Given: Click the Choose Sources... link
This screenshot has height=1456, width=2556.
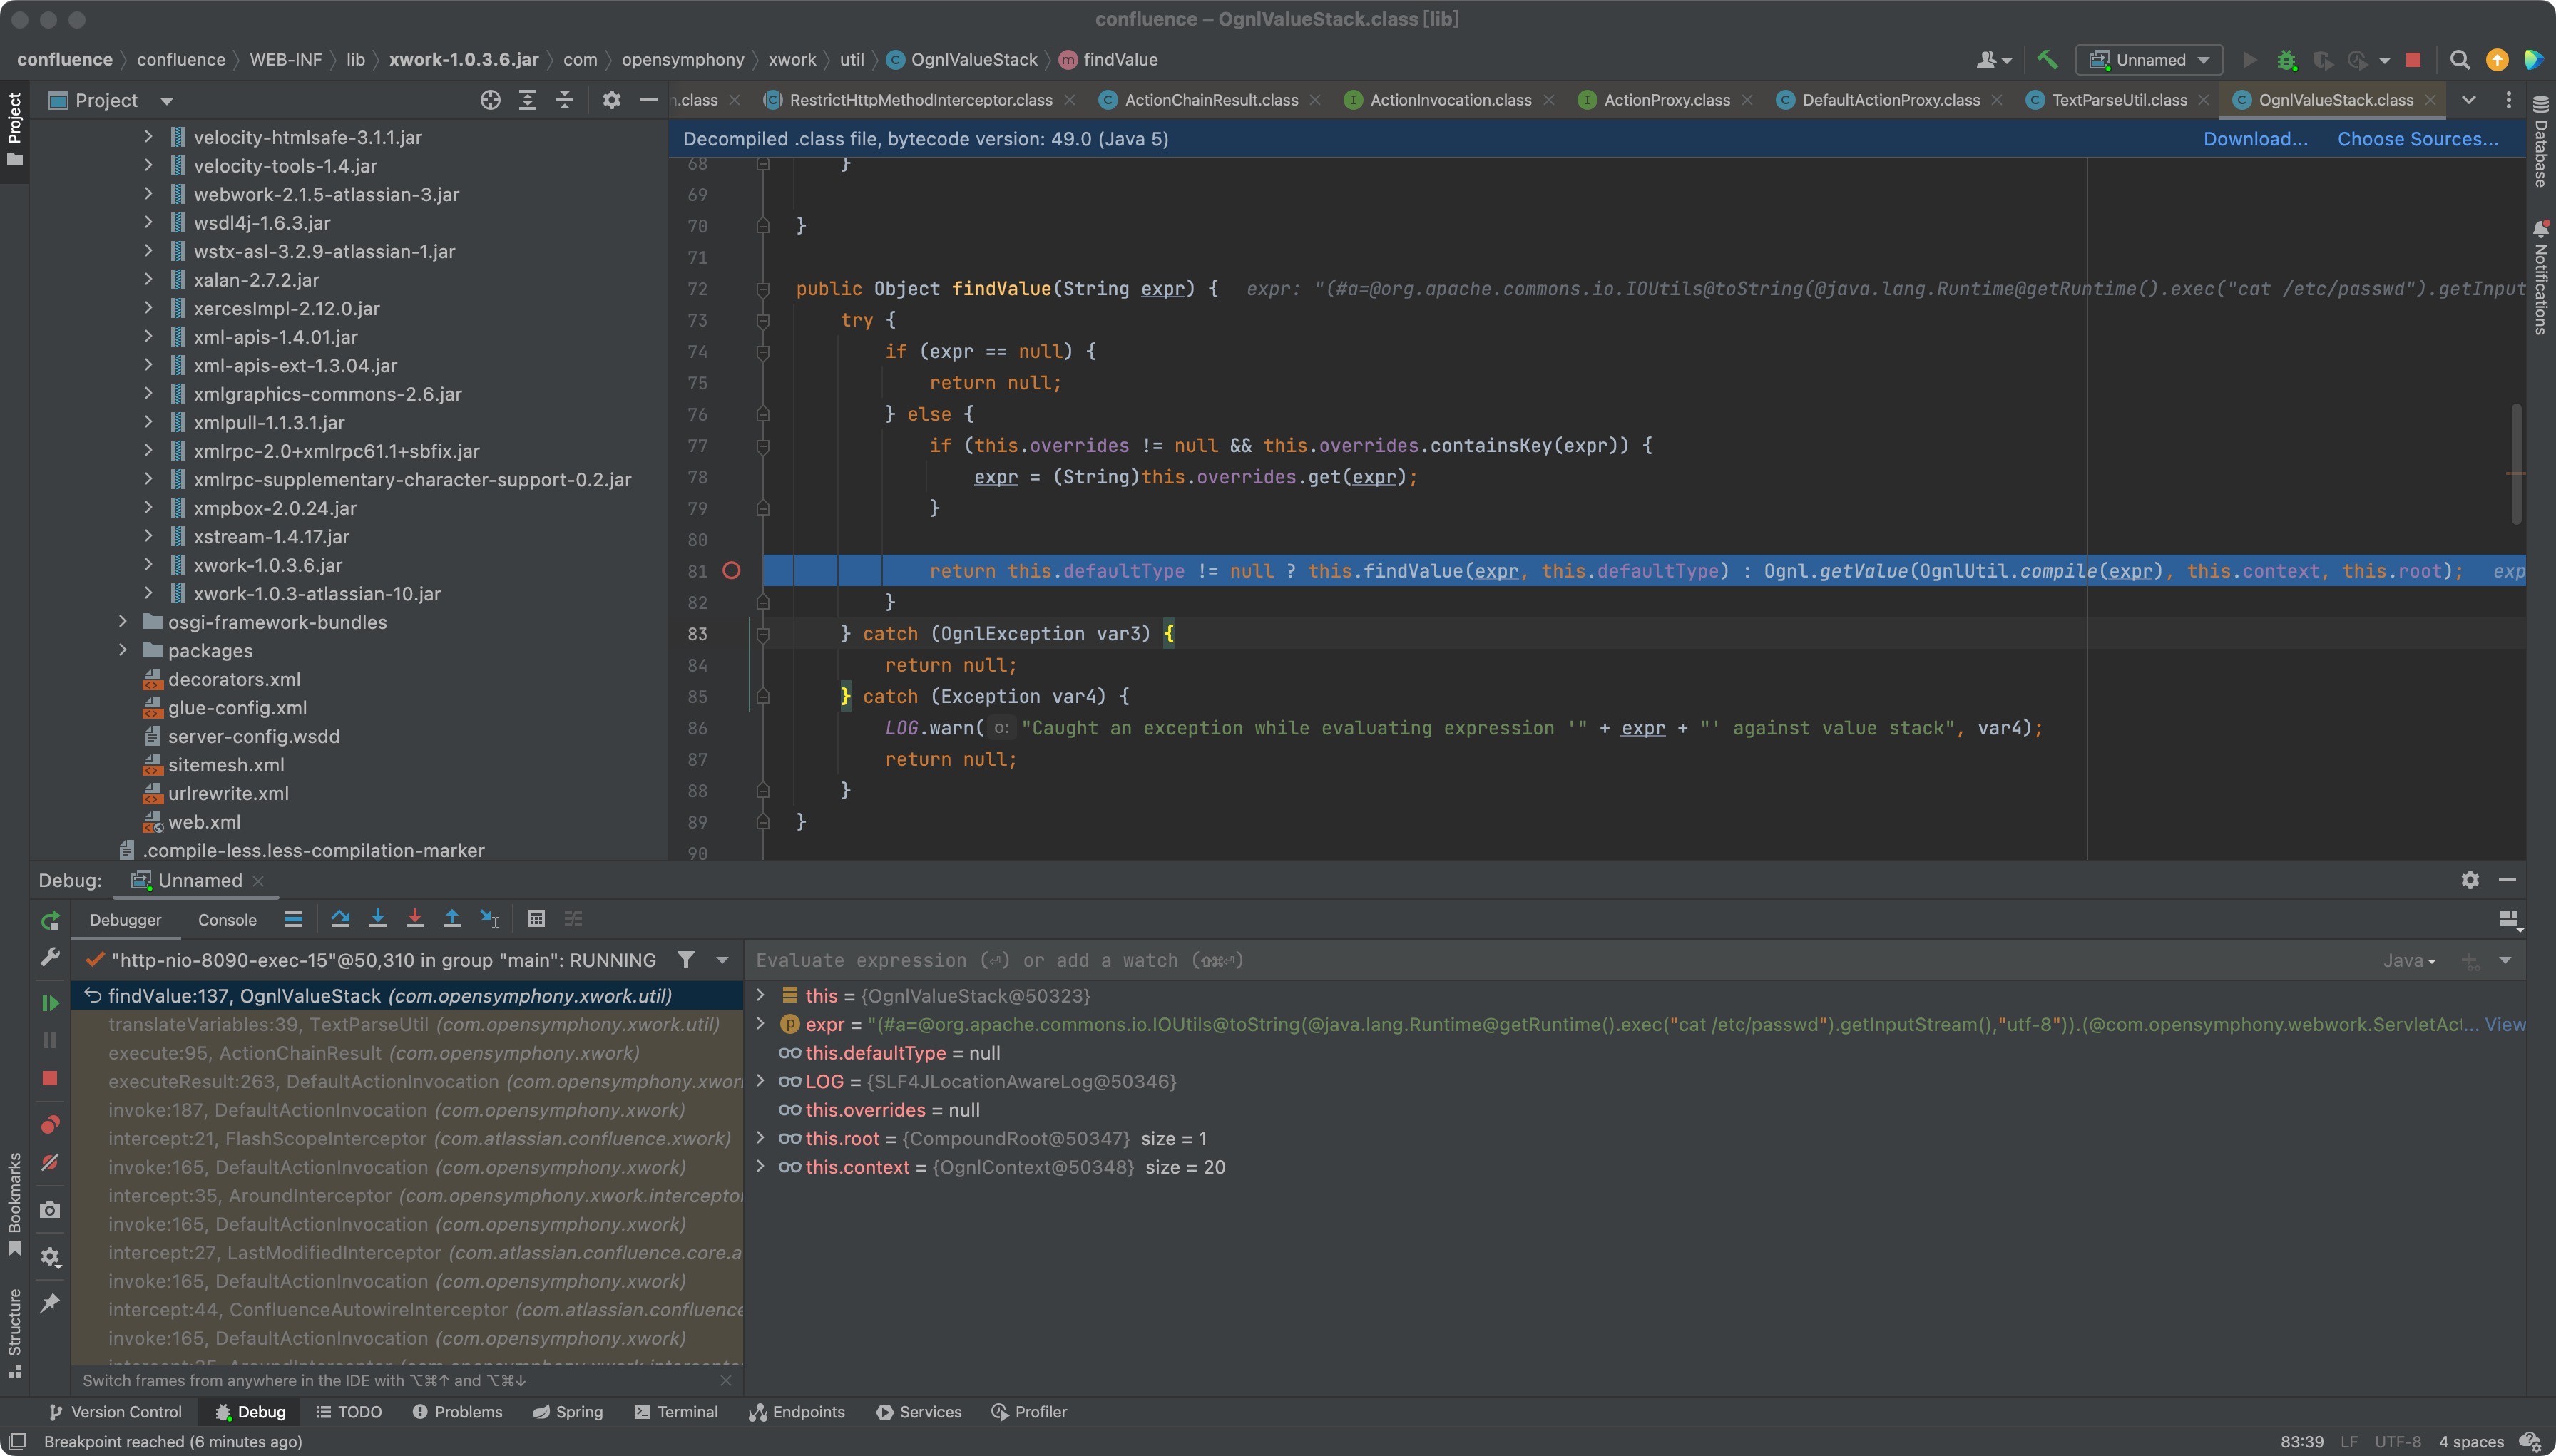Looking at the screenshot, I should click(2417, 139).
